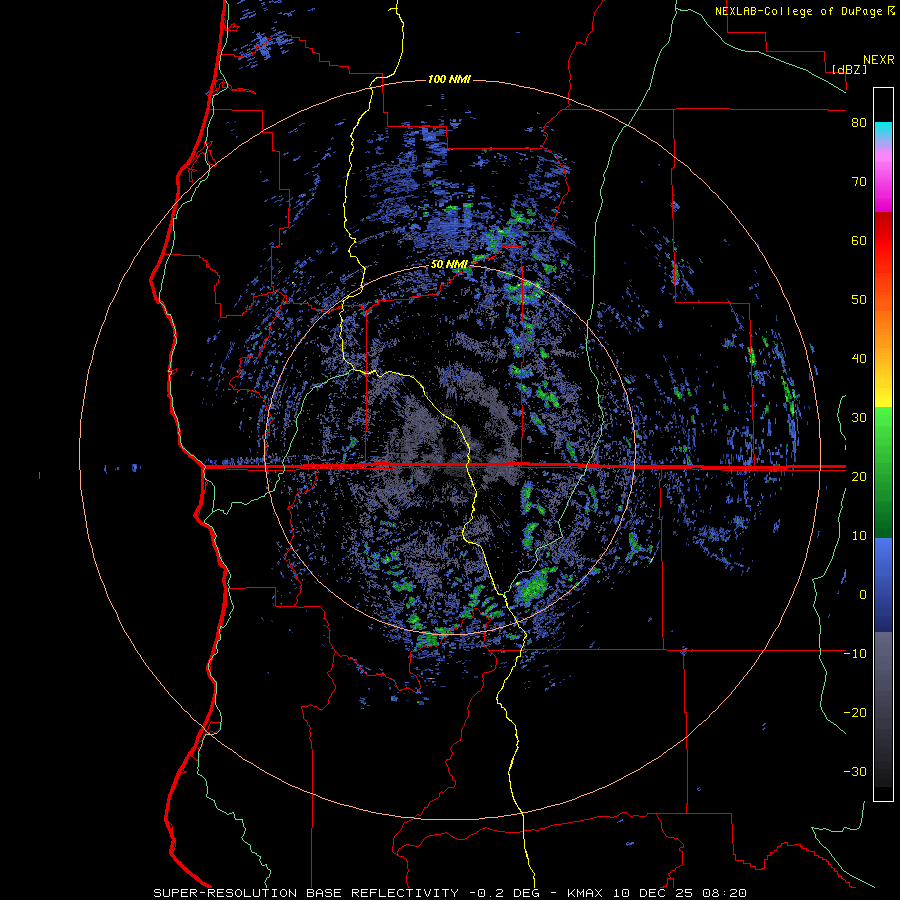Screen dimensions: 900x900
Task: Click the 40 value on dBZ scale
Action: pos(859,359)
